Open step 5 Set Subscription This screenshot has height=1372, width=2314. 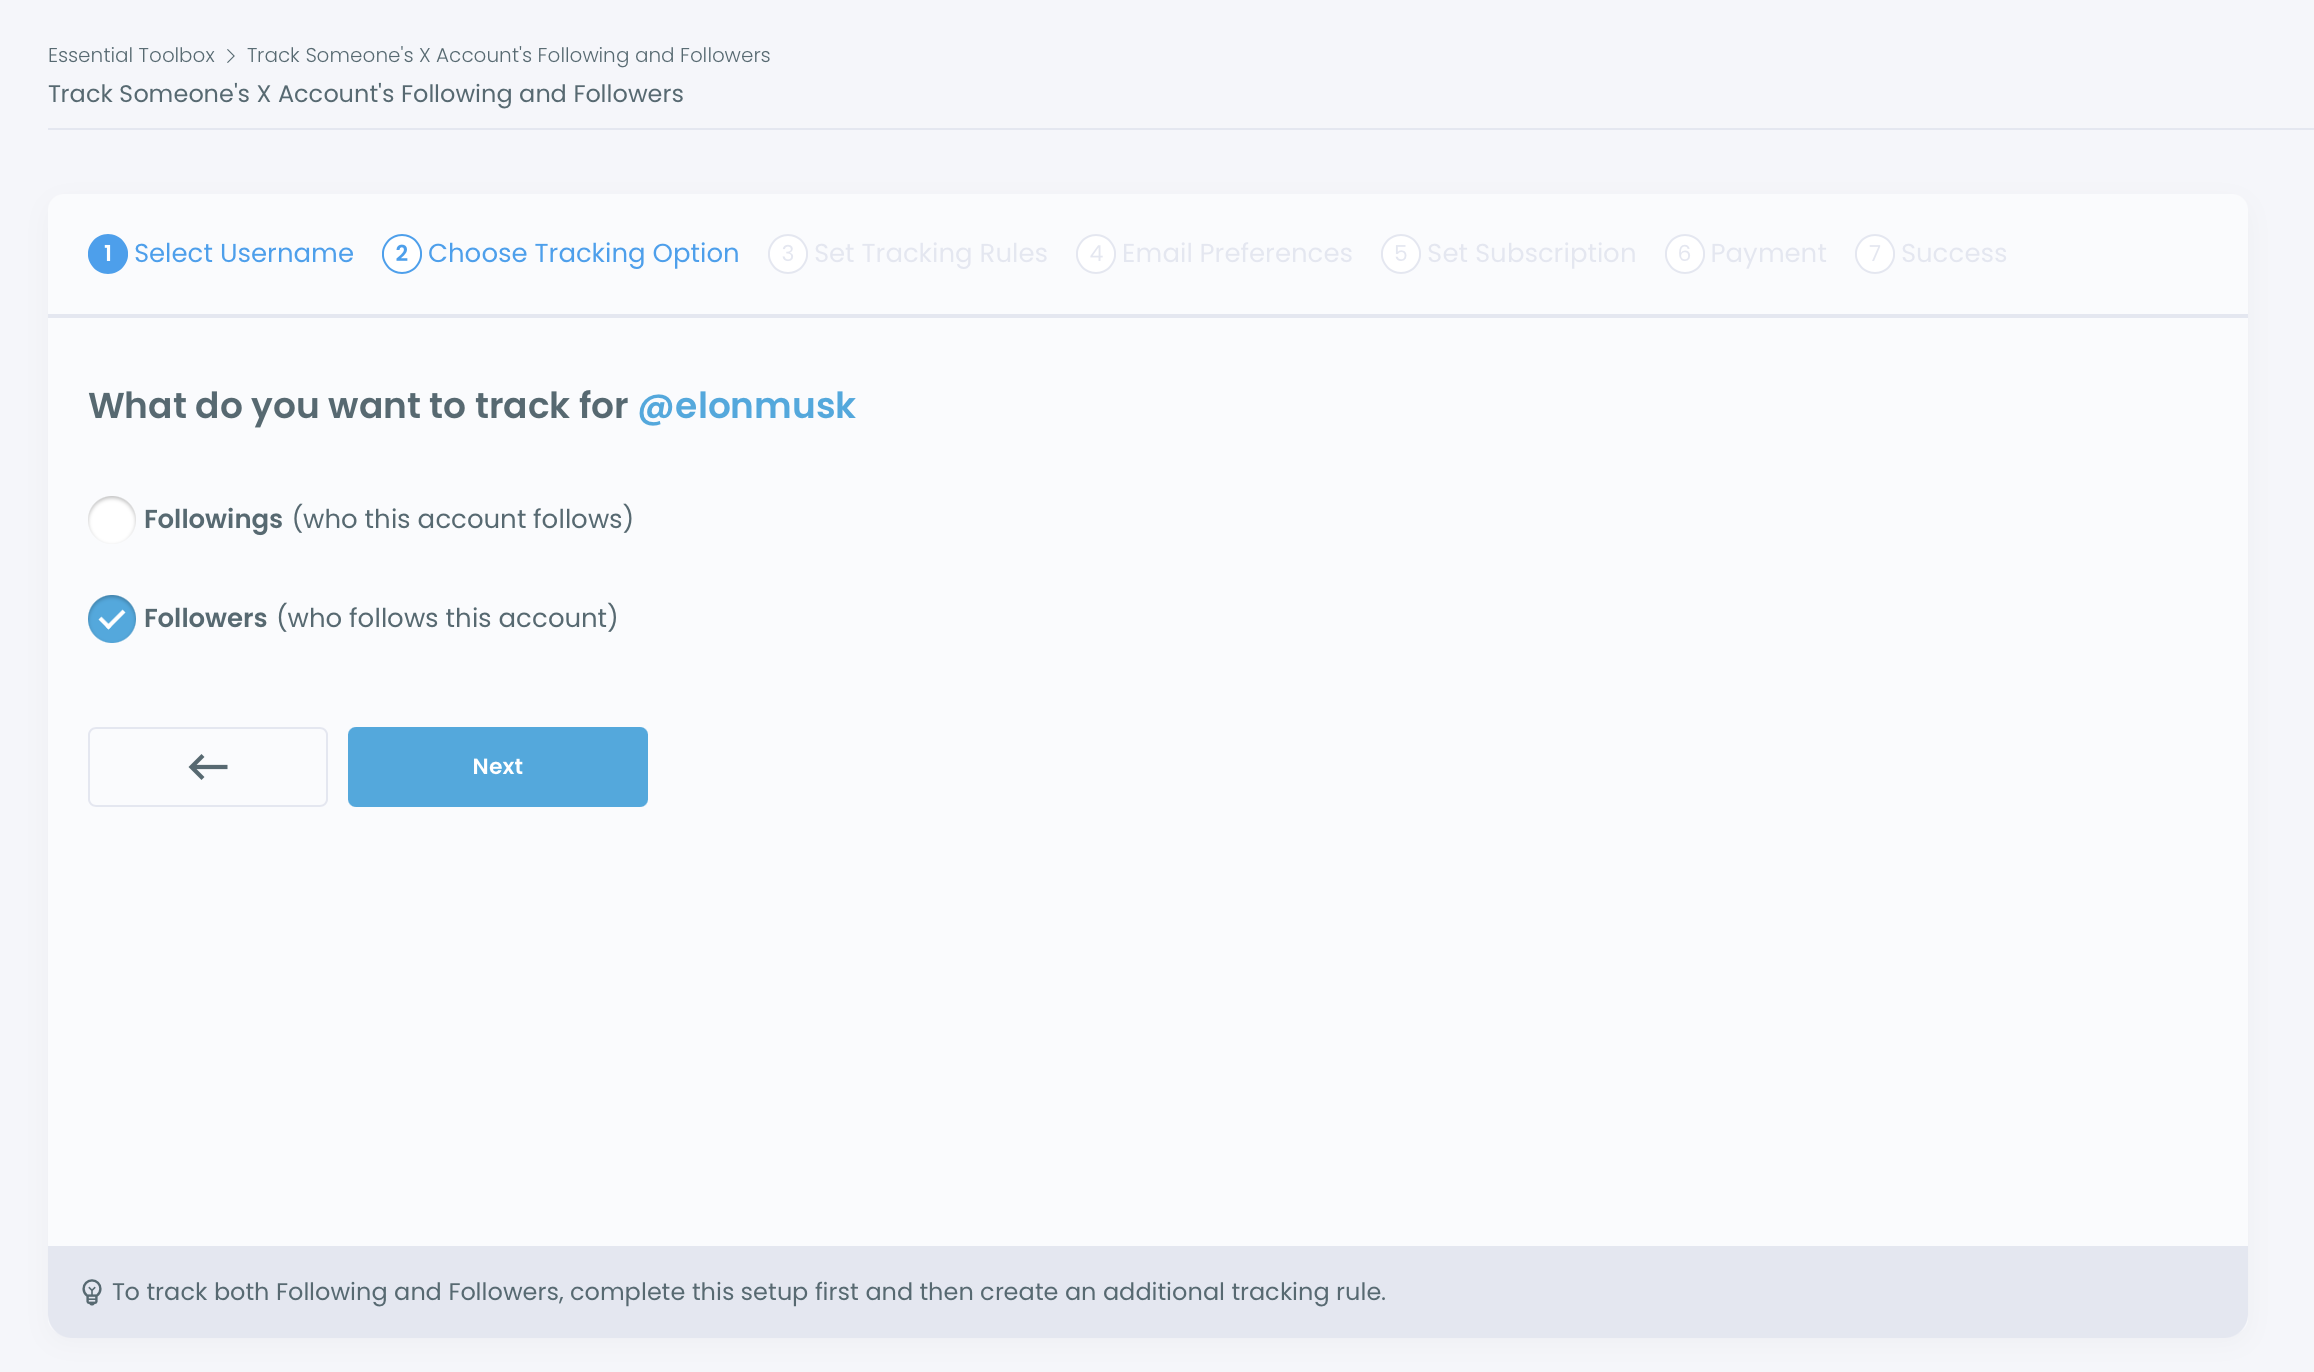click(x=1509, y=254)
